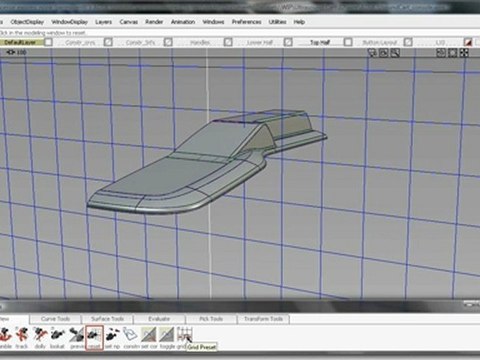
Task: Open the Layers menu
Action: (103, 22)
